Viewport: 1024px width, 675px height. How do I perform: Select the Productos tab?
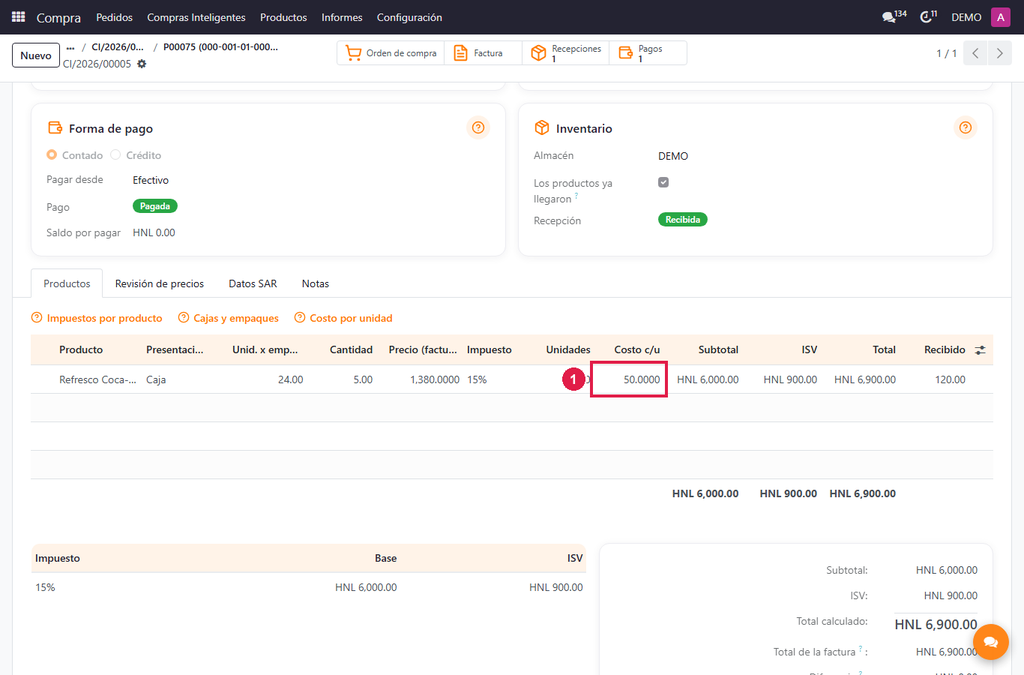[x=67, y=283]
